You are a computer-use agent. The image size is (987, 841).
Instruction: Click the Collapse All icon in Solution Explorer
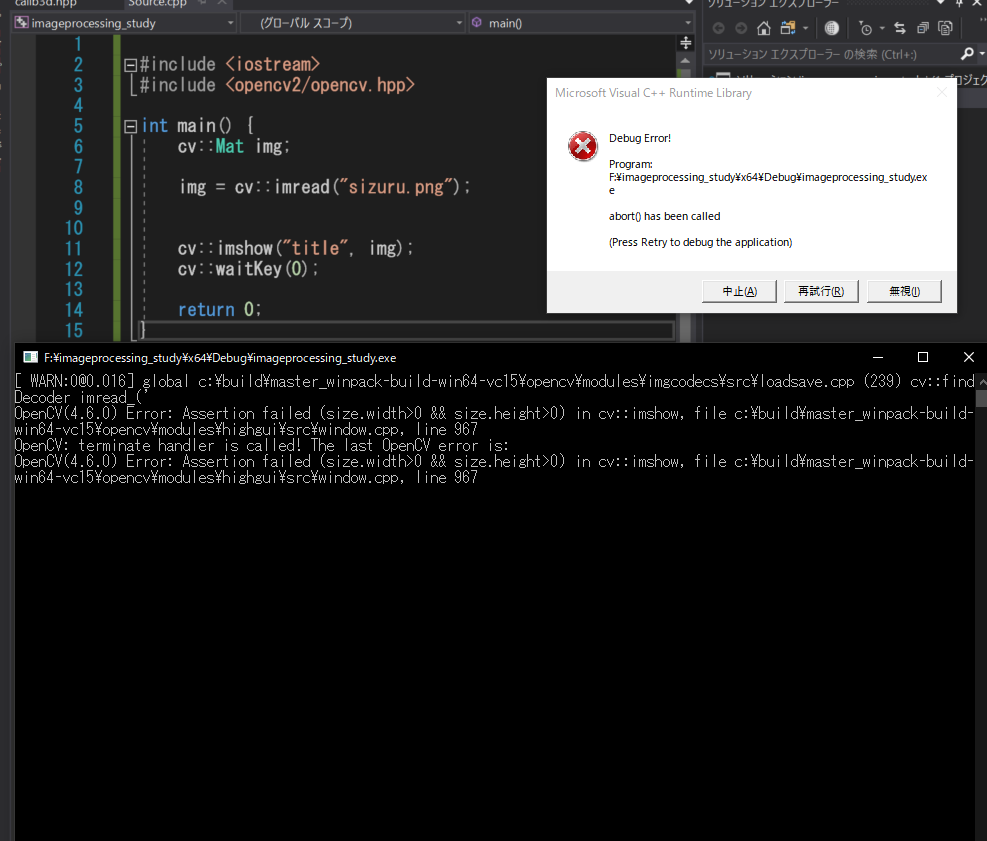[x=922, y=28]
